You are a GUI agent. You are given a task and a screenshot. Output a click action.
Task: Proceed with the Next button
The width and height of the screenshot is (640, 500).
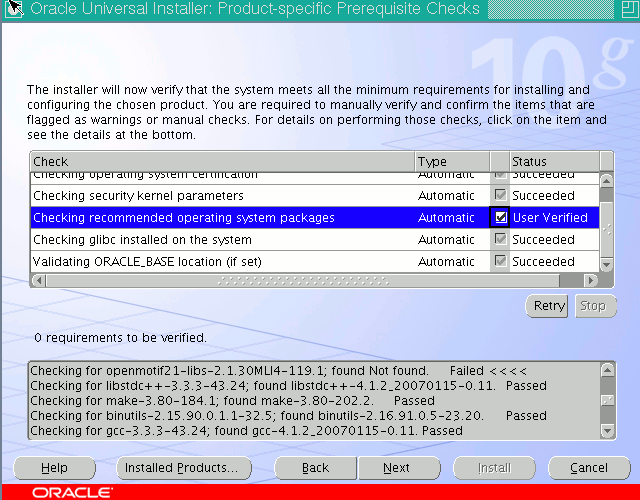pyautogui.click(x=399, y=468)
